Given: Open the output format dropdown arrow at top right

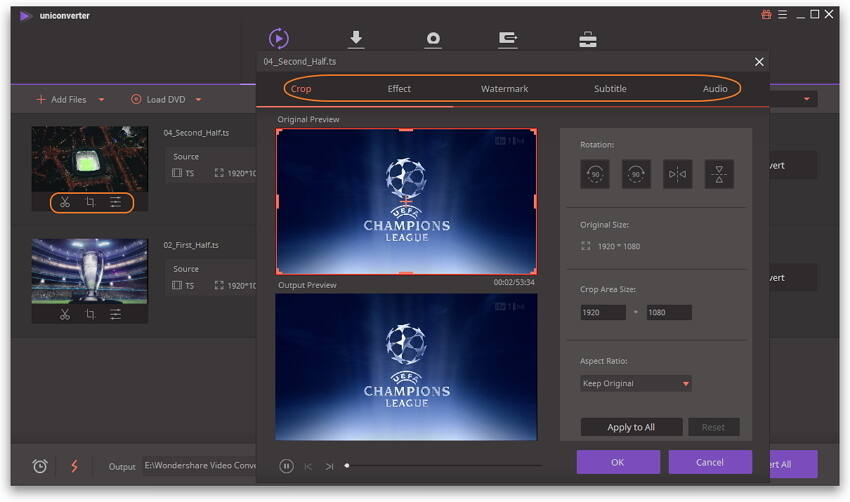Looking at the screenshot, I should [x=807, y=99].
